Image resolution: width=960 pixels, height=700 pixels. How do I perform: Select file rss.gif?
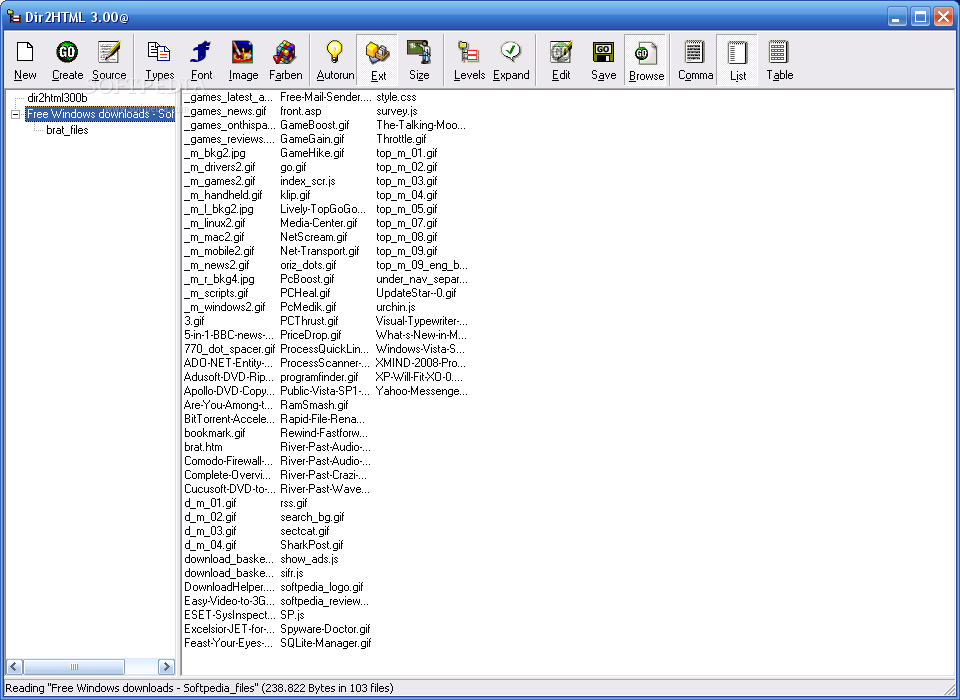tap(294, 503)
